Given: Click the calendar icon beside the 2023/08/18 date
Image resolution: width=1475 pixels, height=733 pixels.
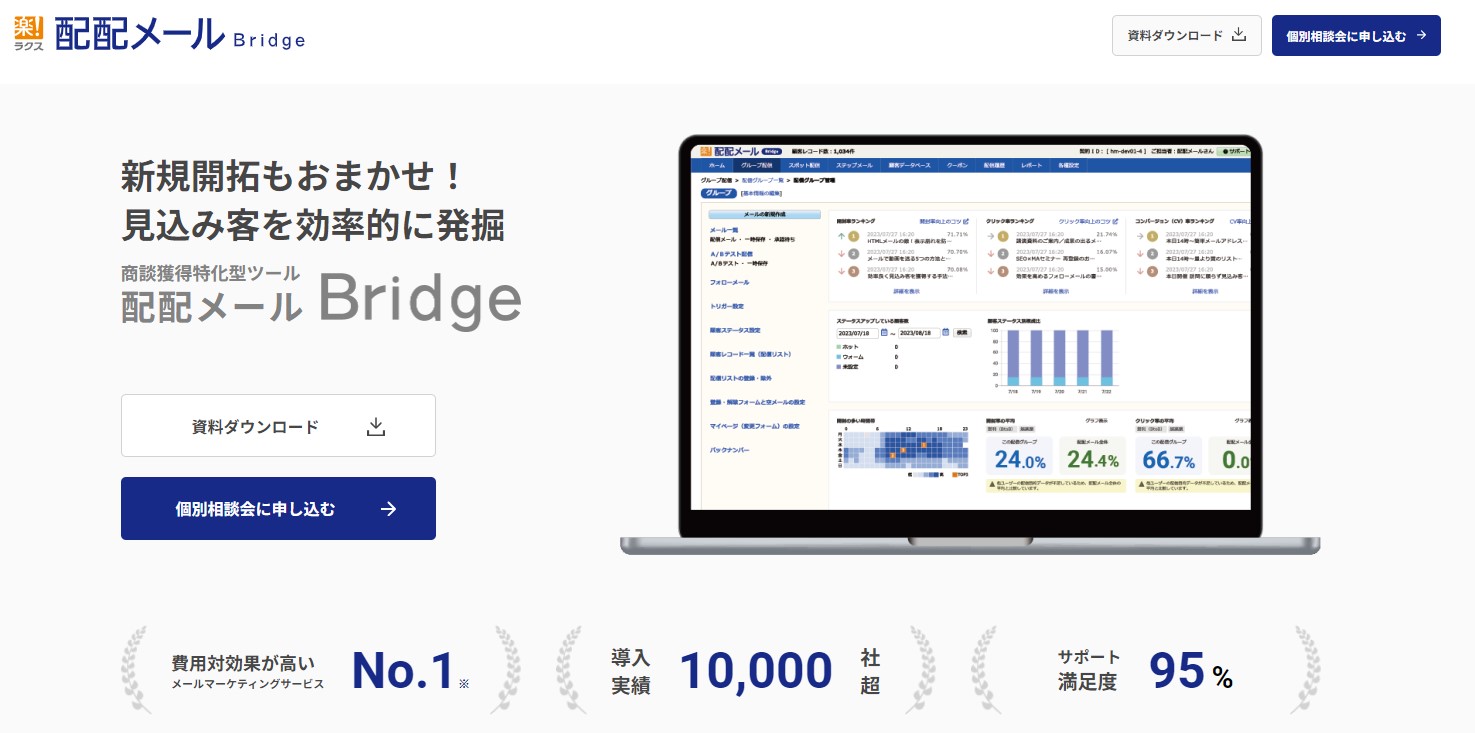Looking at the screenshot, I should pyautogui.click(x=946, y=333).
